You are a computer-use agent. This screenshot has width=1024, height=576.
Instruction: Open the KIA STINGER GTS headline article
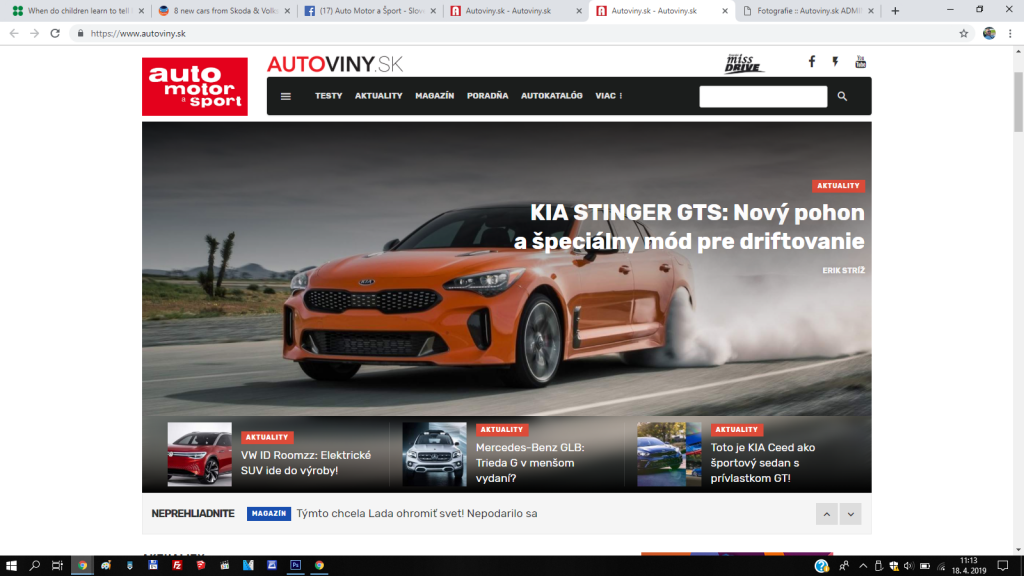click(x=689, y=227)
